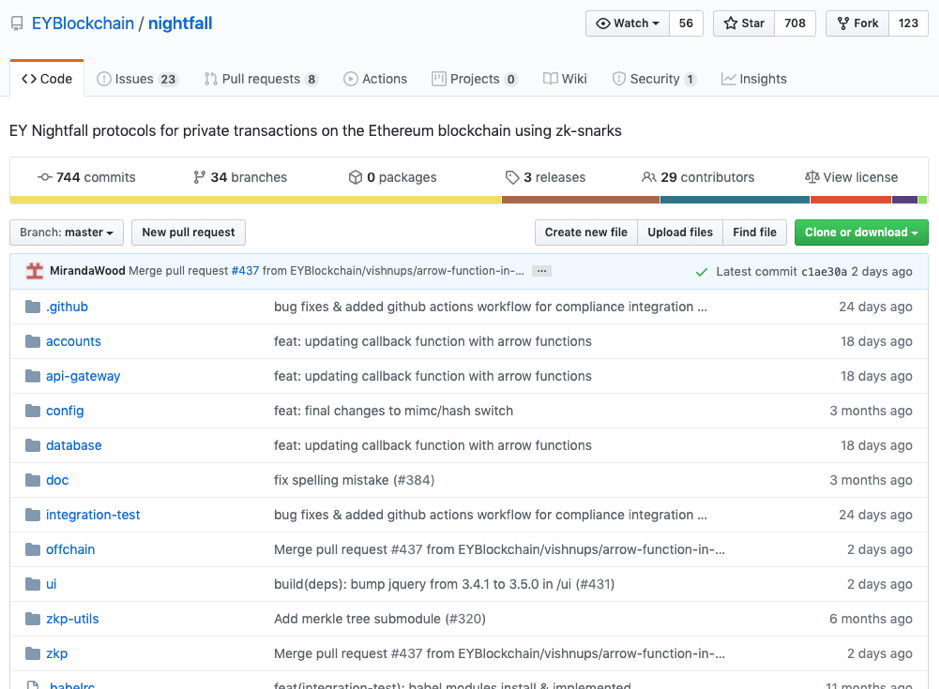Screen dimensions: 939x689
Task: Click the api-gateway folder icon
Action: click(32, 377)
